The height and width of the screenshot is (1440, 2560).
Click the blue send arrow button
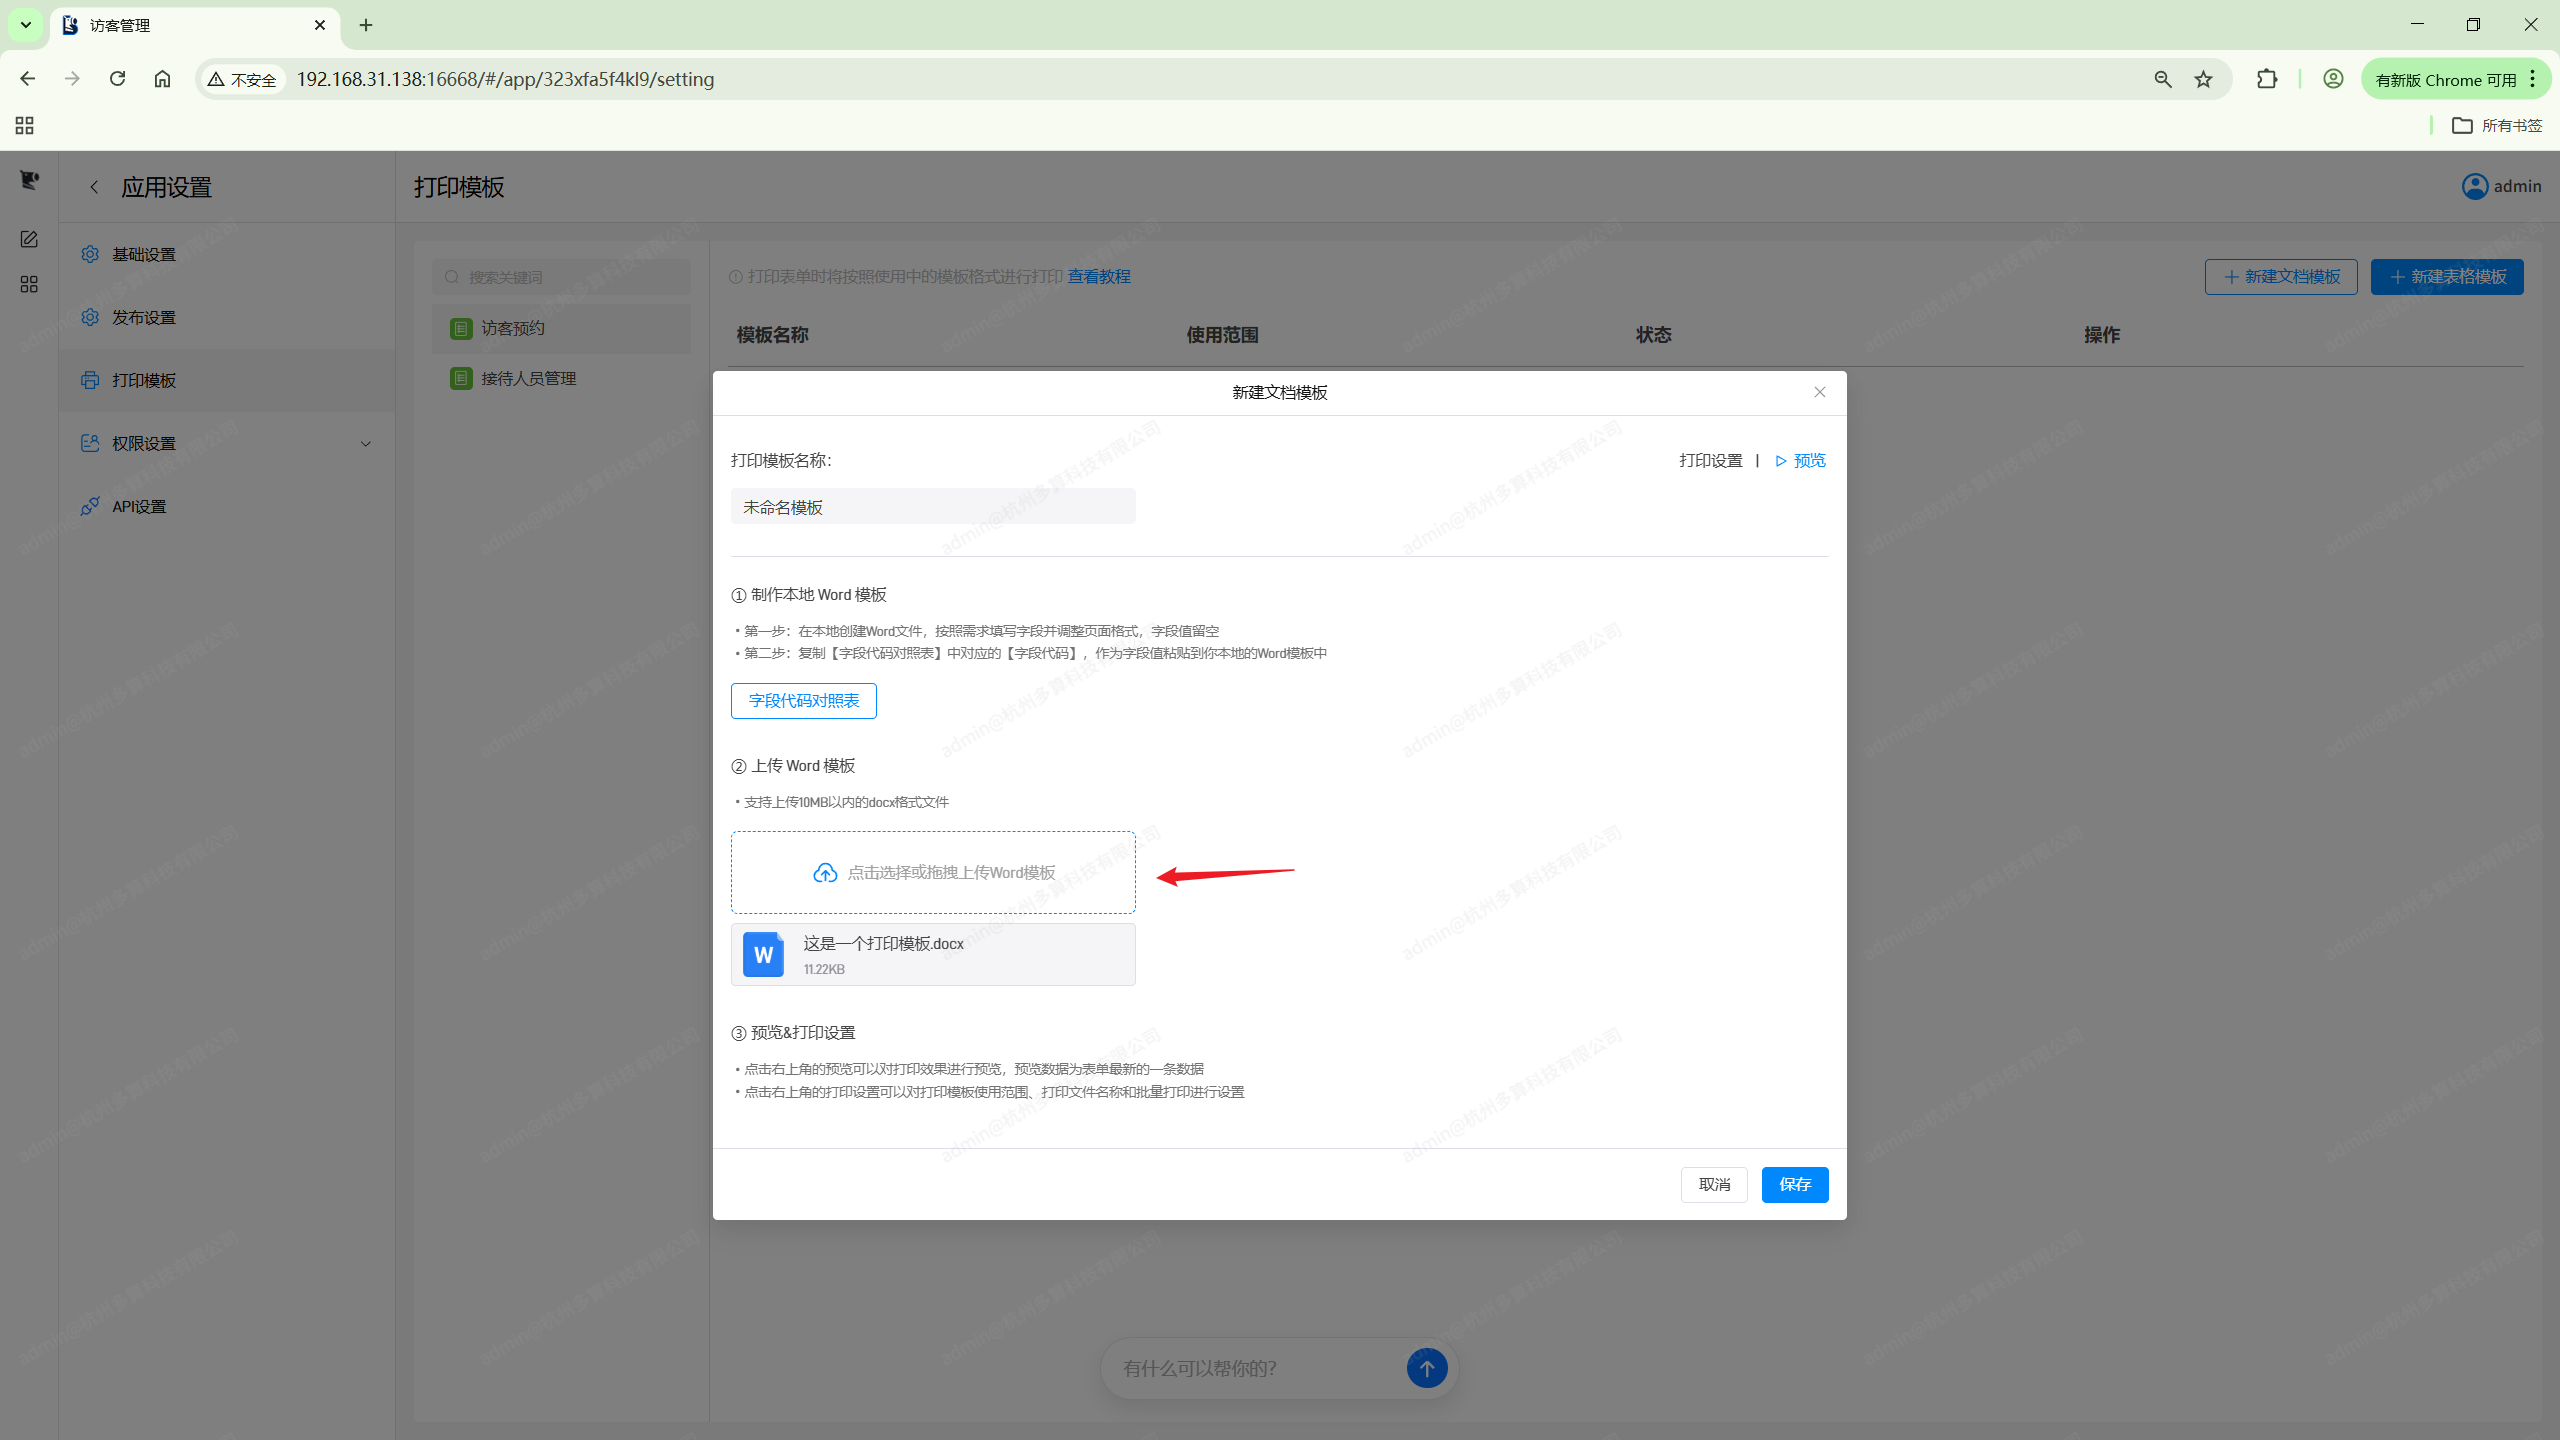pyautogui.click(x=1426, y=1368)
